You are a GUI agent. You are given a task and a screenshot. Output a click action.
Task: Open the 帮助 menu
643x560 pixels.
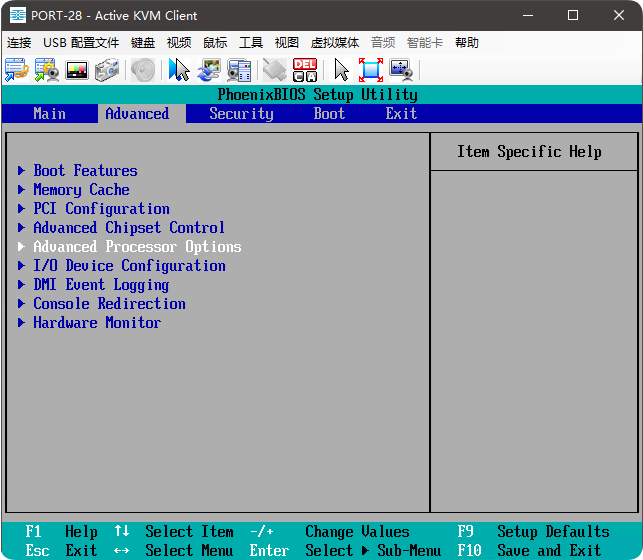coord(467,43)
